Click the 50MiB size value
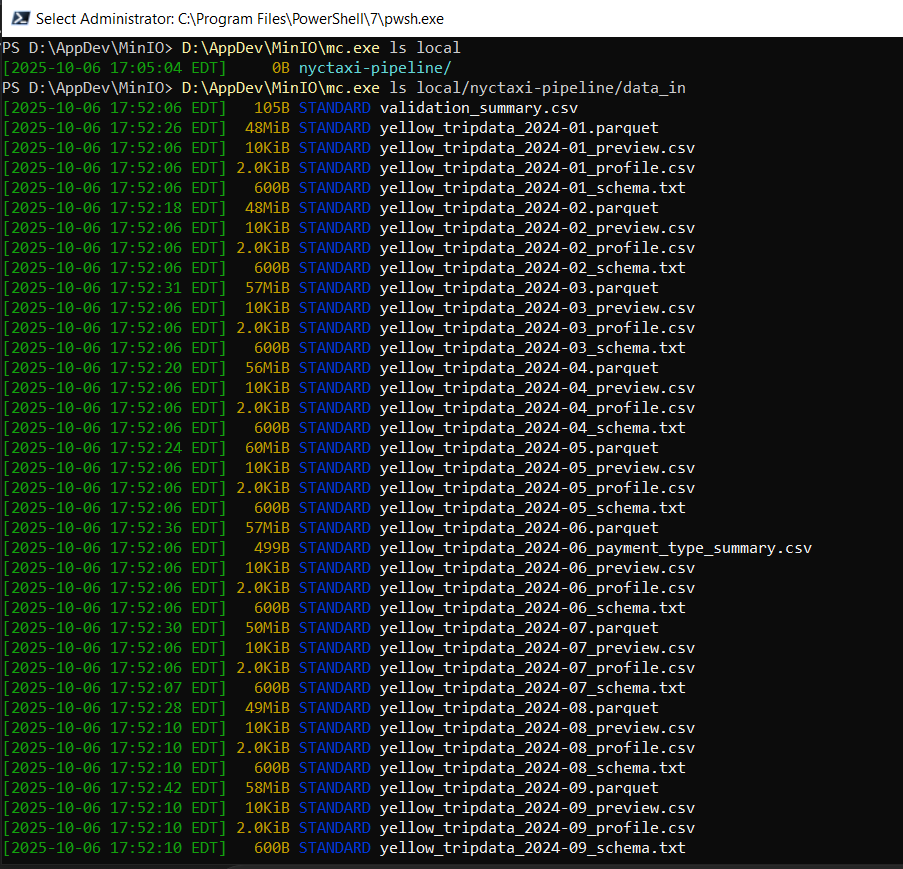 pos(267,628)
